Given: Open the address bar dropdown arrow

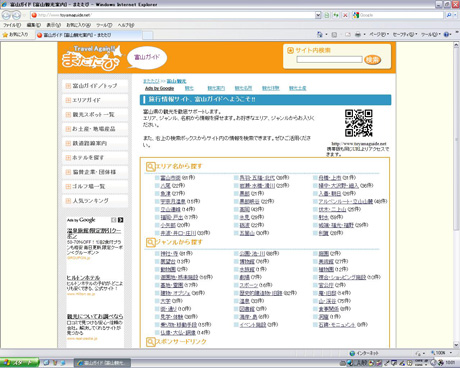Looking at the screenshot, I should point(318,15).
